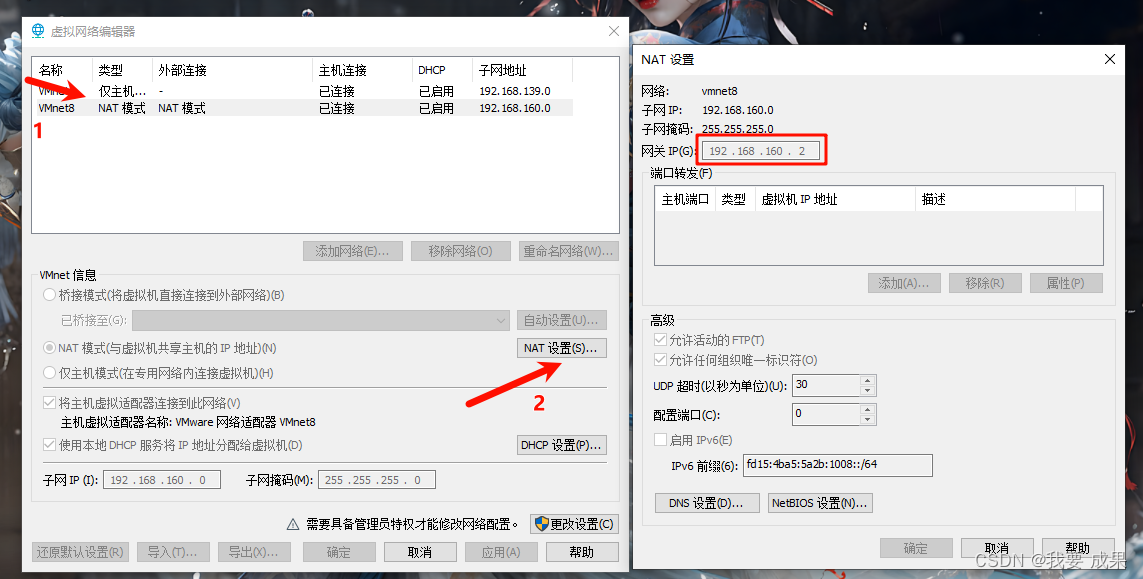Click the Virtual Network Editor globe icon
Image resolution: width=1143 pixels, height=579 pixels.
(x=38, y=31)
